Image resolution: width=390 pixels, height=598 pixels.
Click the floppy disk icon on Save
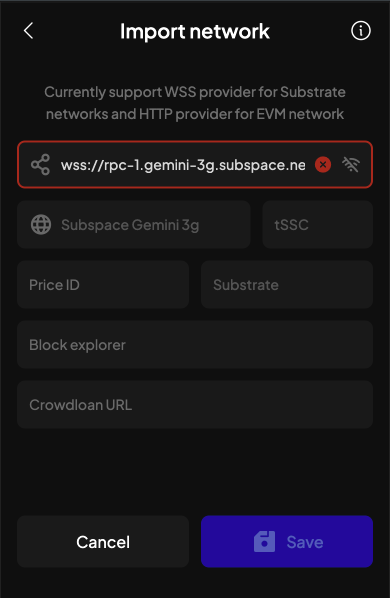point(264,542)
